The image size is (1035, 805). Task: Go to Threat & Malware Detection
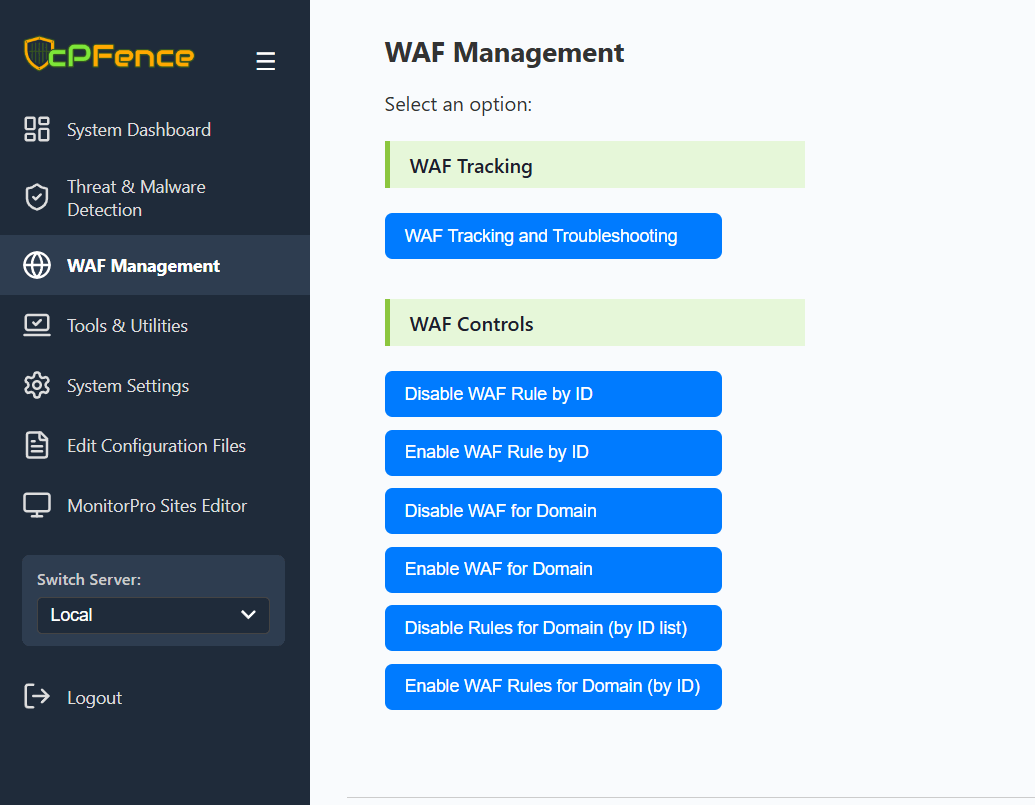[154, 198]
